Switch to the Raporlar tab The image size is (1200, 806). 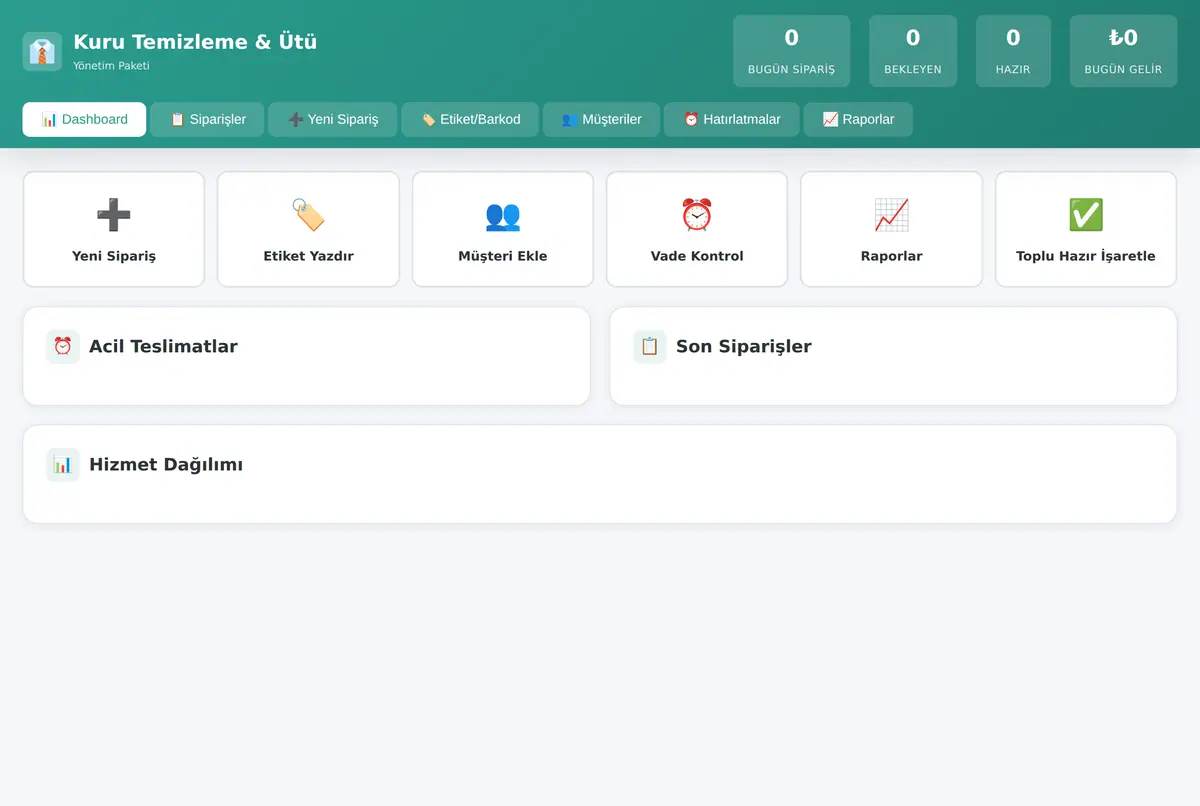[858, 119]
